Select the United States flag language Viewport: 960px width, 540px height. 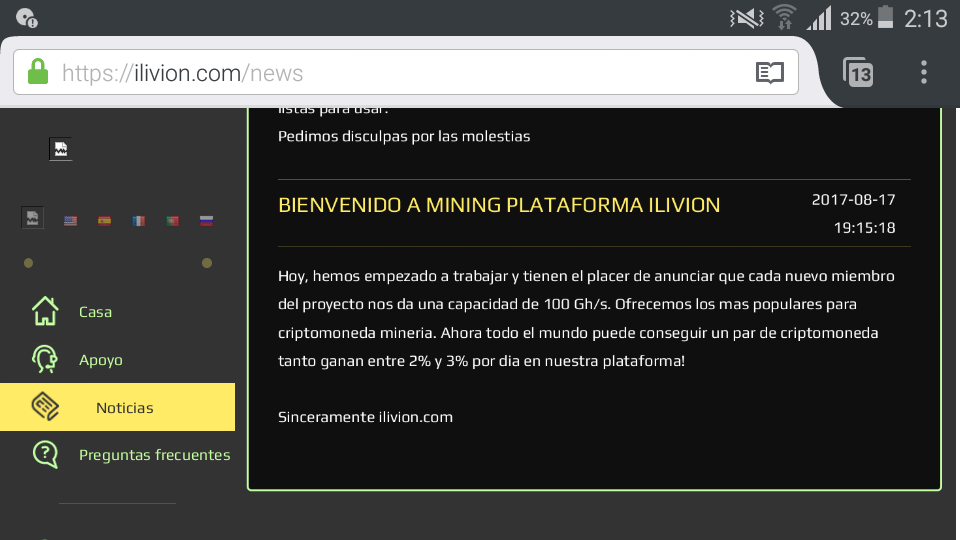click(x=70, y=221)
